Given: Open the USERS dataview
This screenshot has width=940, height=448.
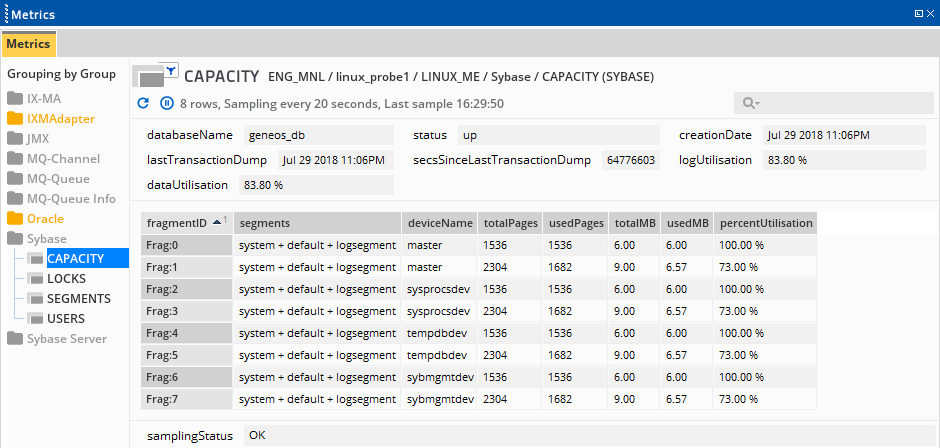Looking at the screenshot, I should (x=66, y=318).
